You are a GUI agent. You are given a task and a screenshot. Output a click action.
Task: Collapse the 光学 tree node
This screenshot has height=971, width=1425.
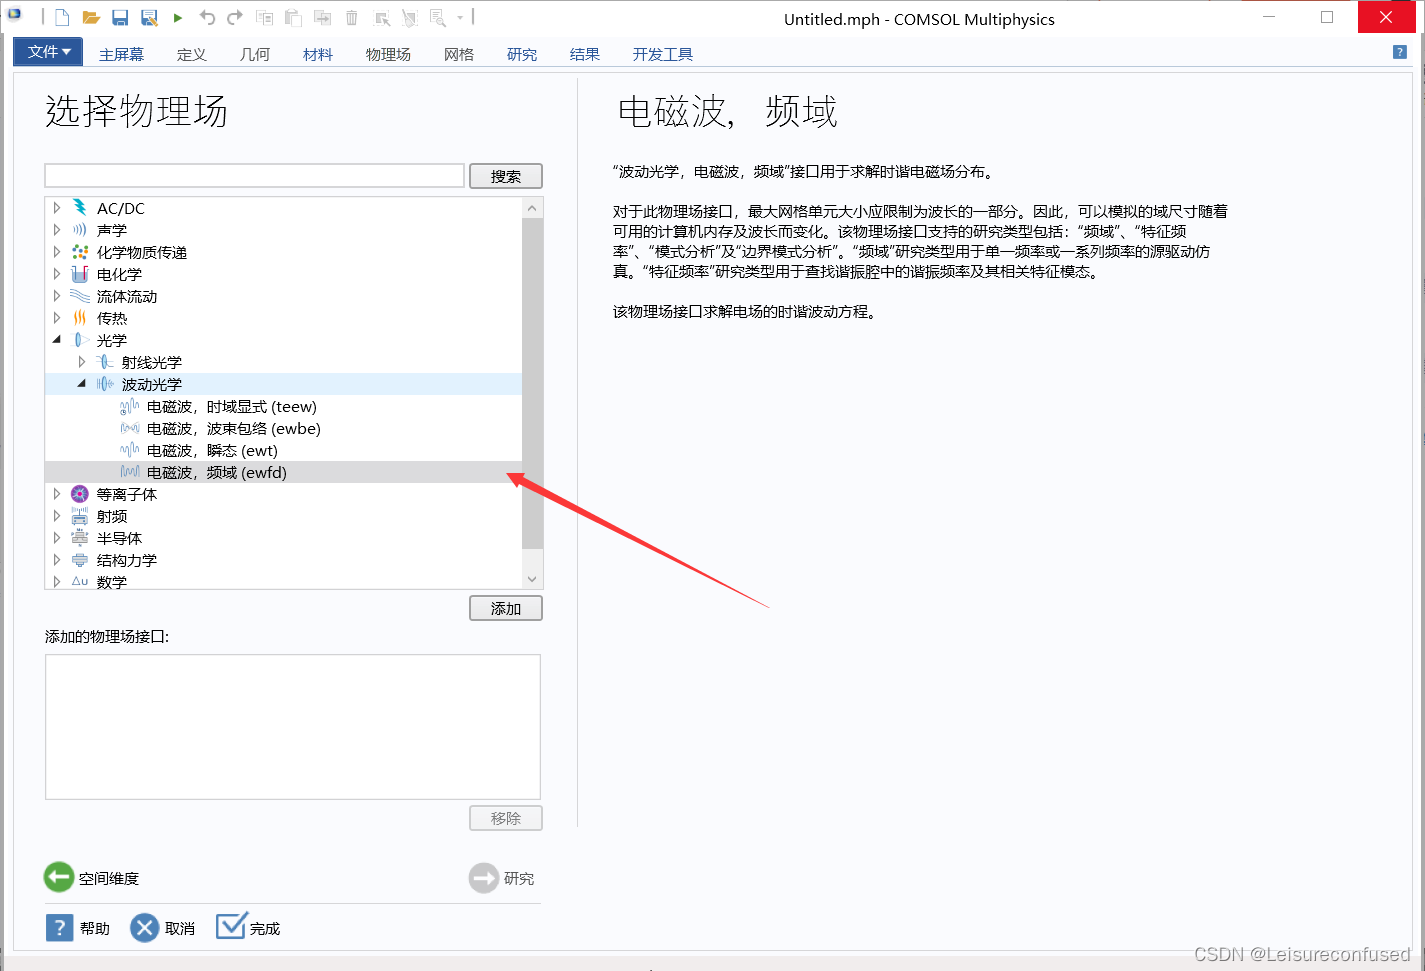57,340
